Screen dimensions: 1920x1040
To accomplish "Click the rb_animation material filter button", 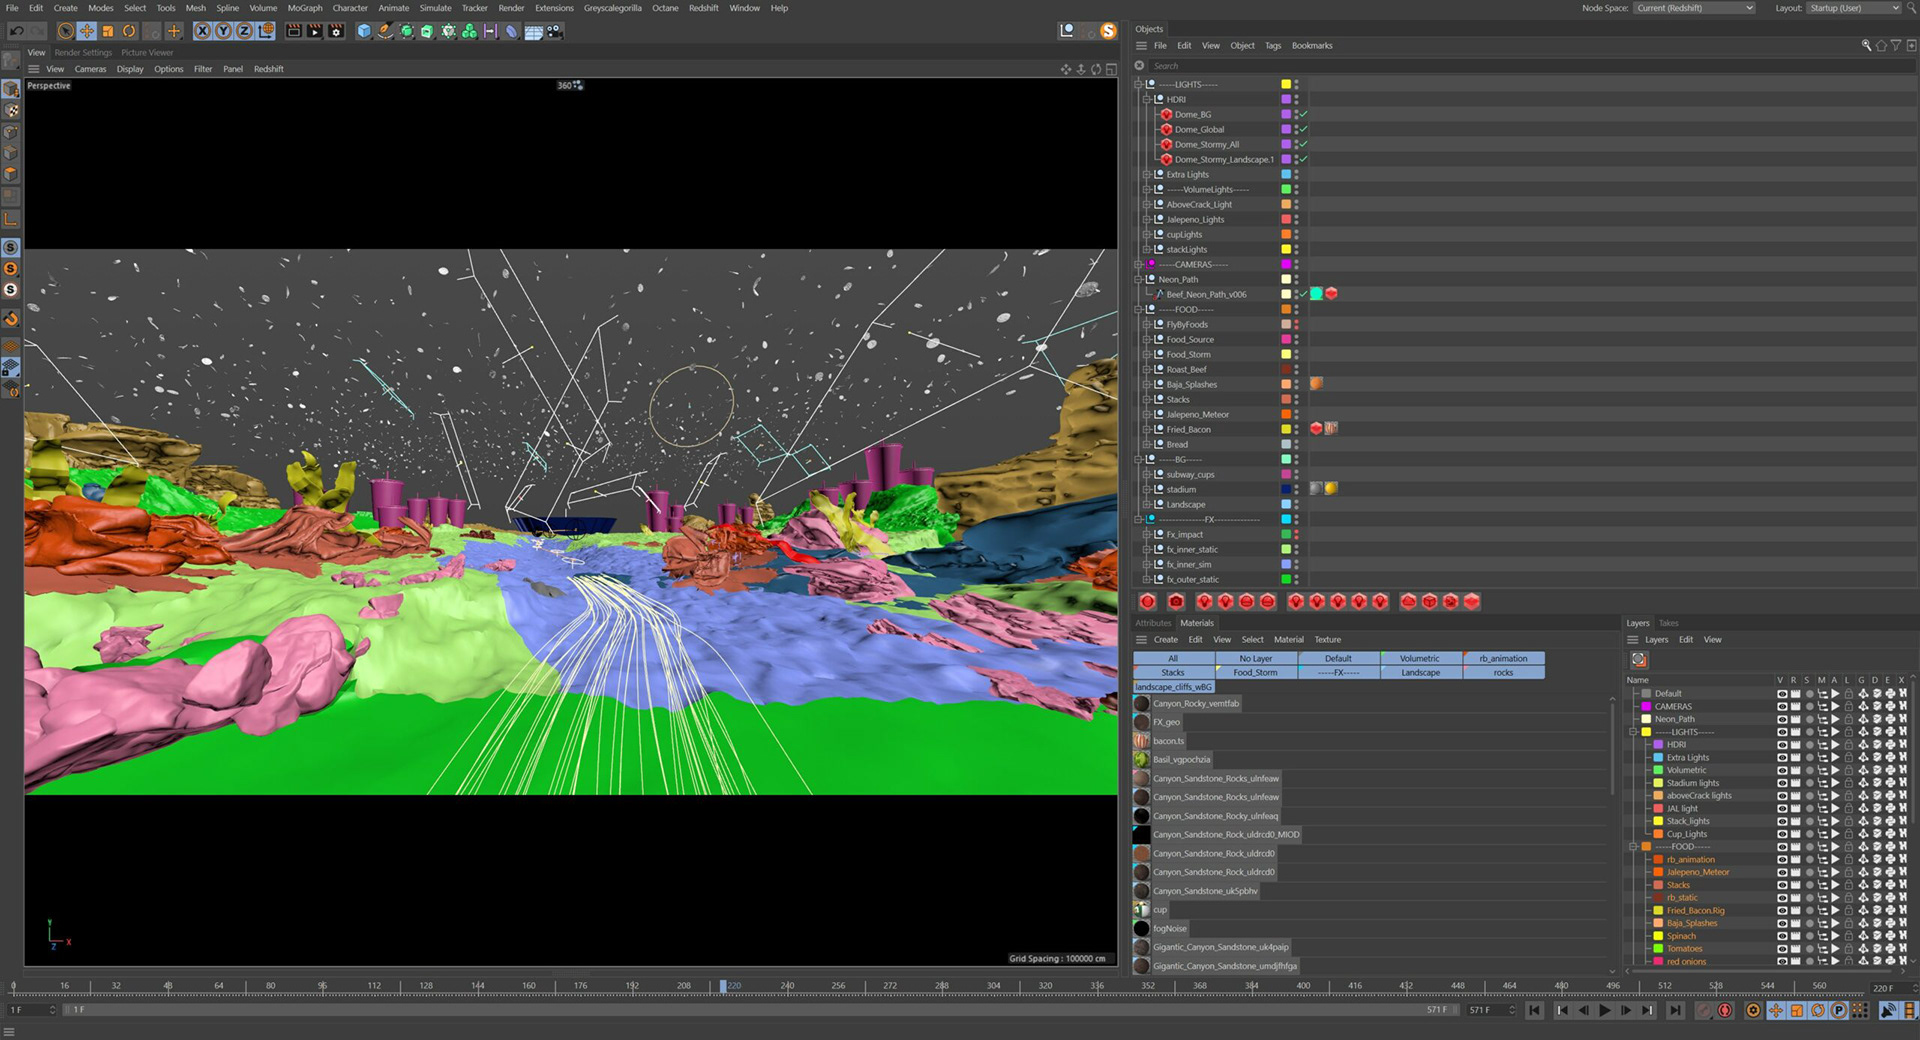I will [x=1504, y=658].
